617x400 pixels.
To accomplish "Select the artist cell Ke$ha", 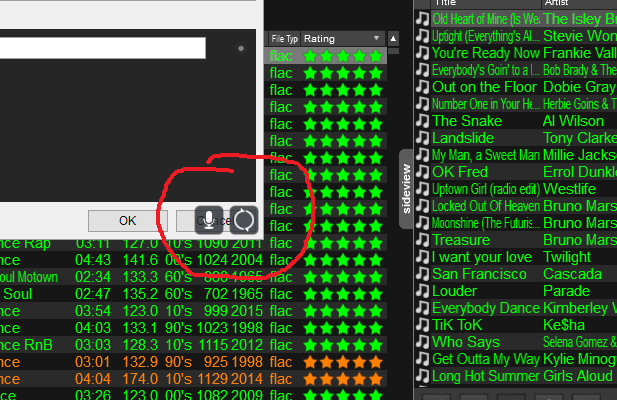I will 563,325.
